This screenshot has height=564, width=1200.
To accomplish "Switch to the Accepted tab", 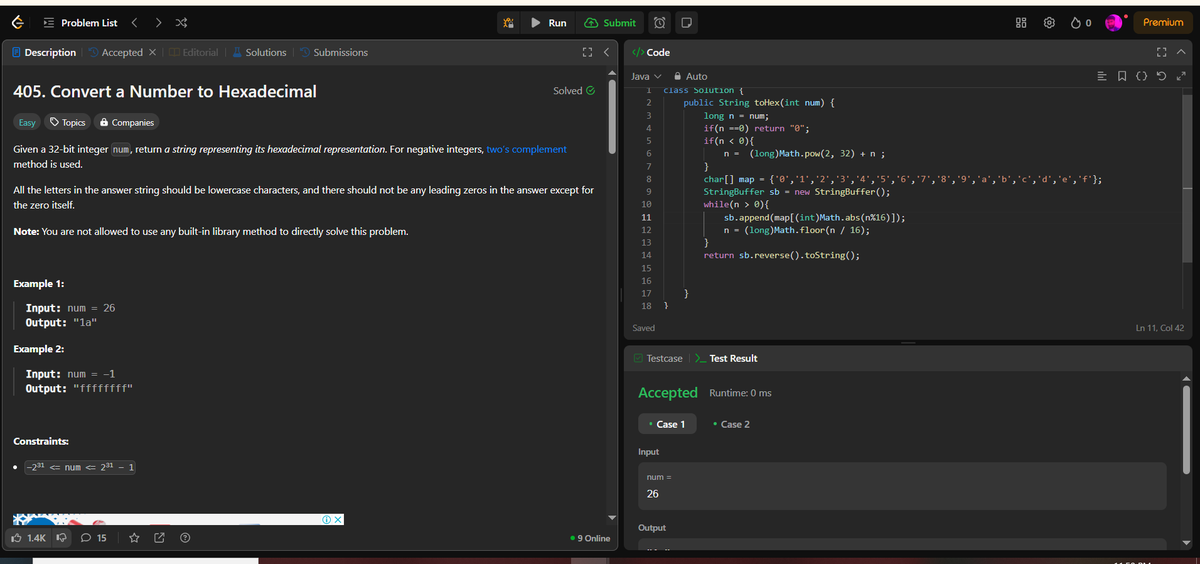I will pyautogui.click(x=114, y=52).
